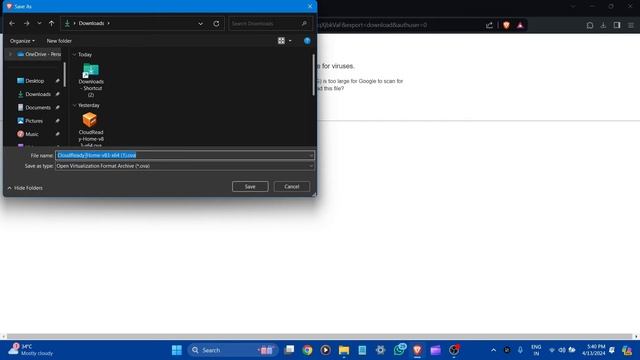The image size is (640, 360).
Task: Select Pictures in navigation pane
Action: point(34,121)
